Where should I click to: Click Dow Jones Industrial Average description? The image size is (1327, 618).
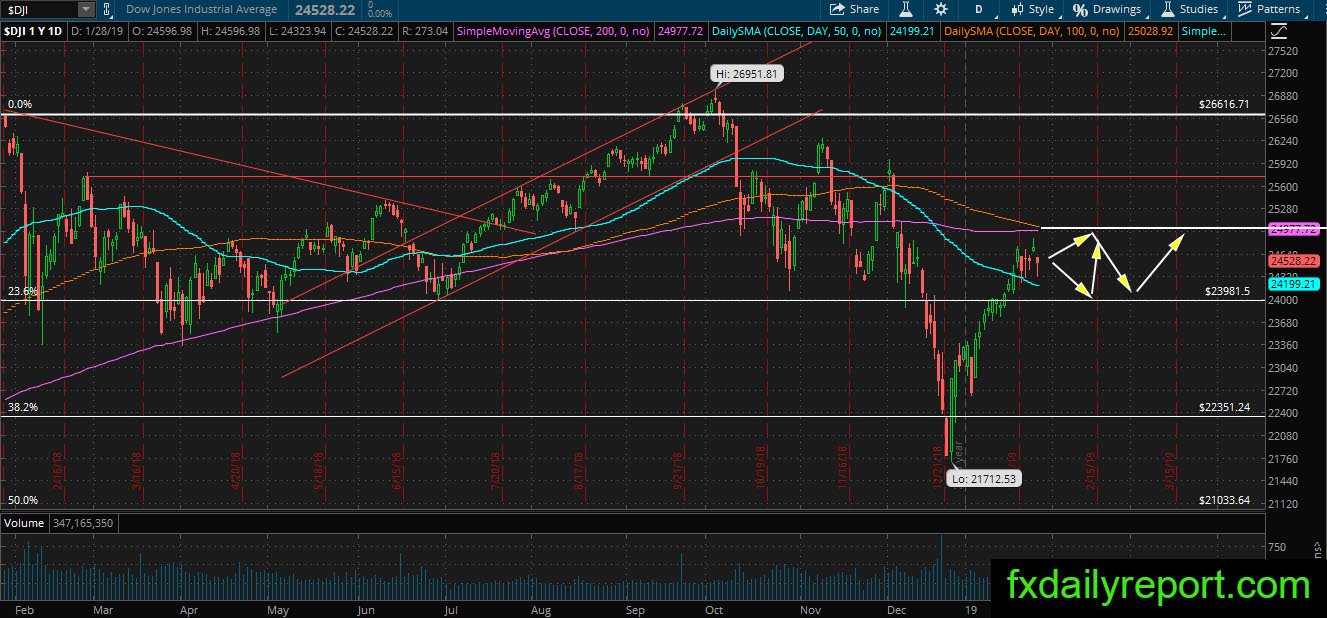(x=202, y=9)
